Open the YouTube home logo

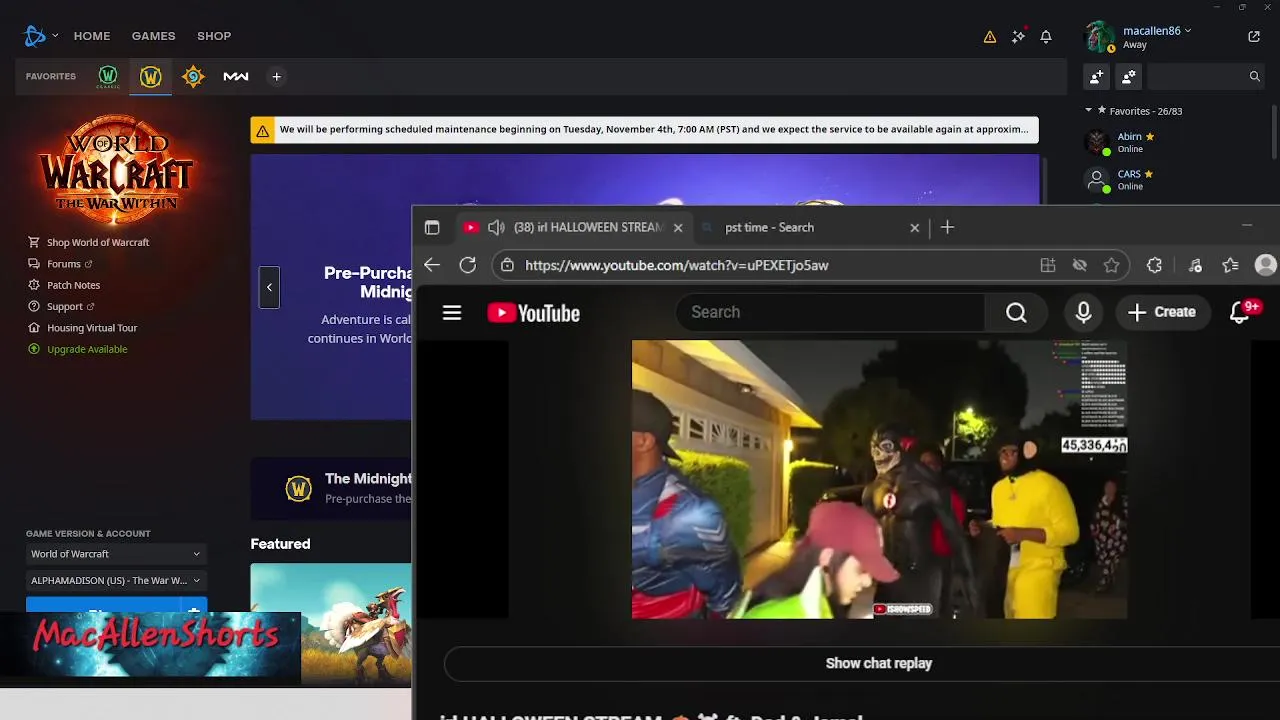534,313
